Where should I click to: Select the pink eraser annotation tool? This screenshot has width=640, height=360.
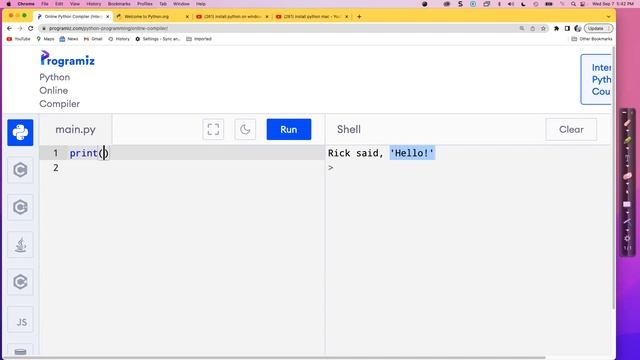pos(627,176)
